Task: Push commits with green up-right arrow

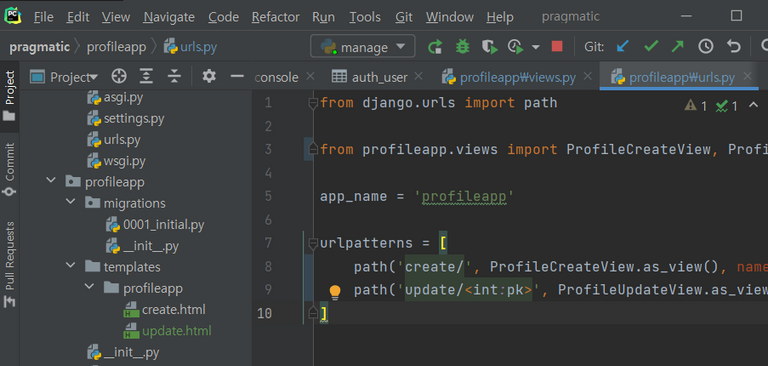Action: [677, 47]
